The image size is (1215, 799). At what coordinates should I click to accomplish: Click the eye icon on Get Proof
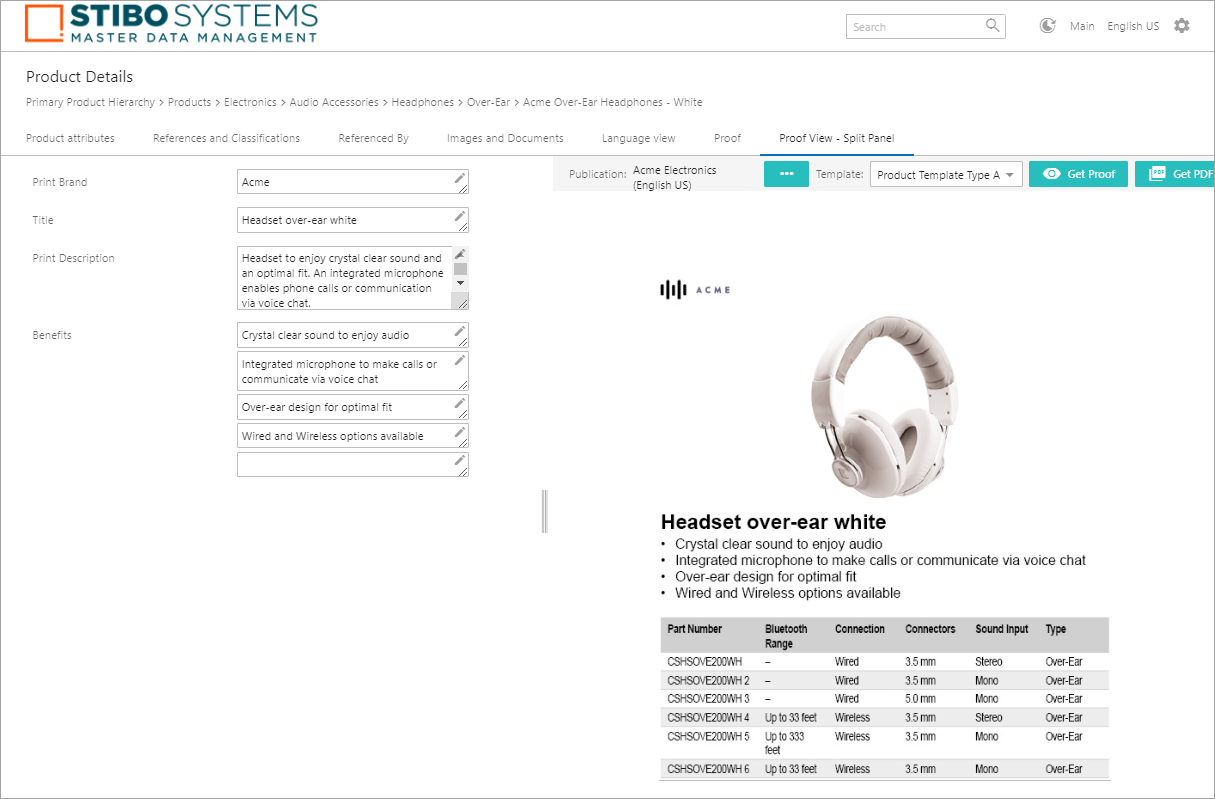click(1051, 174)
